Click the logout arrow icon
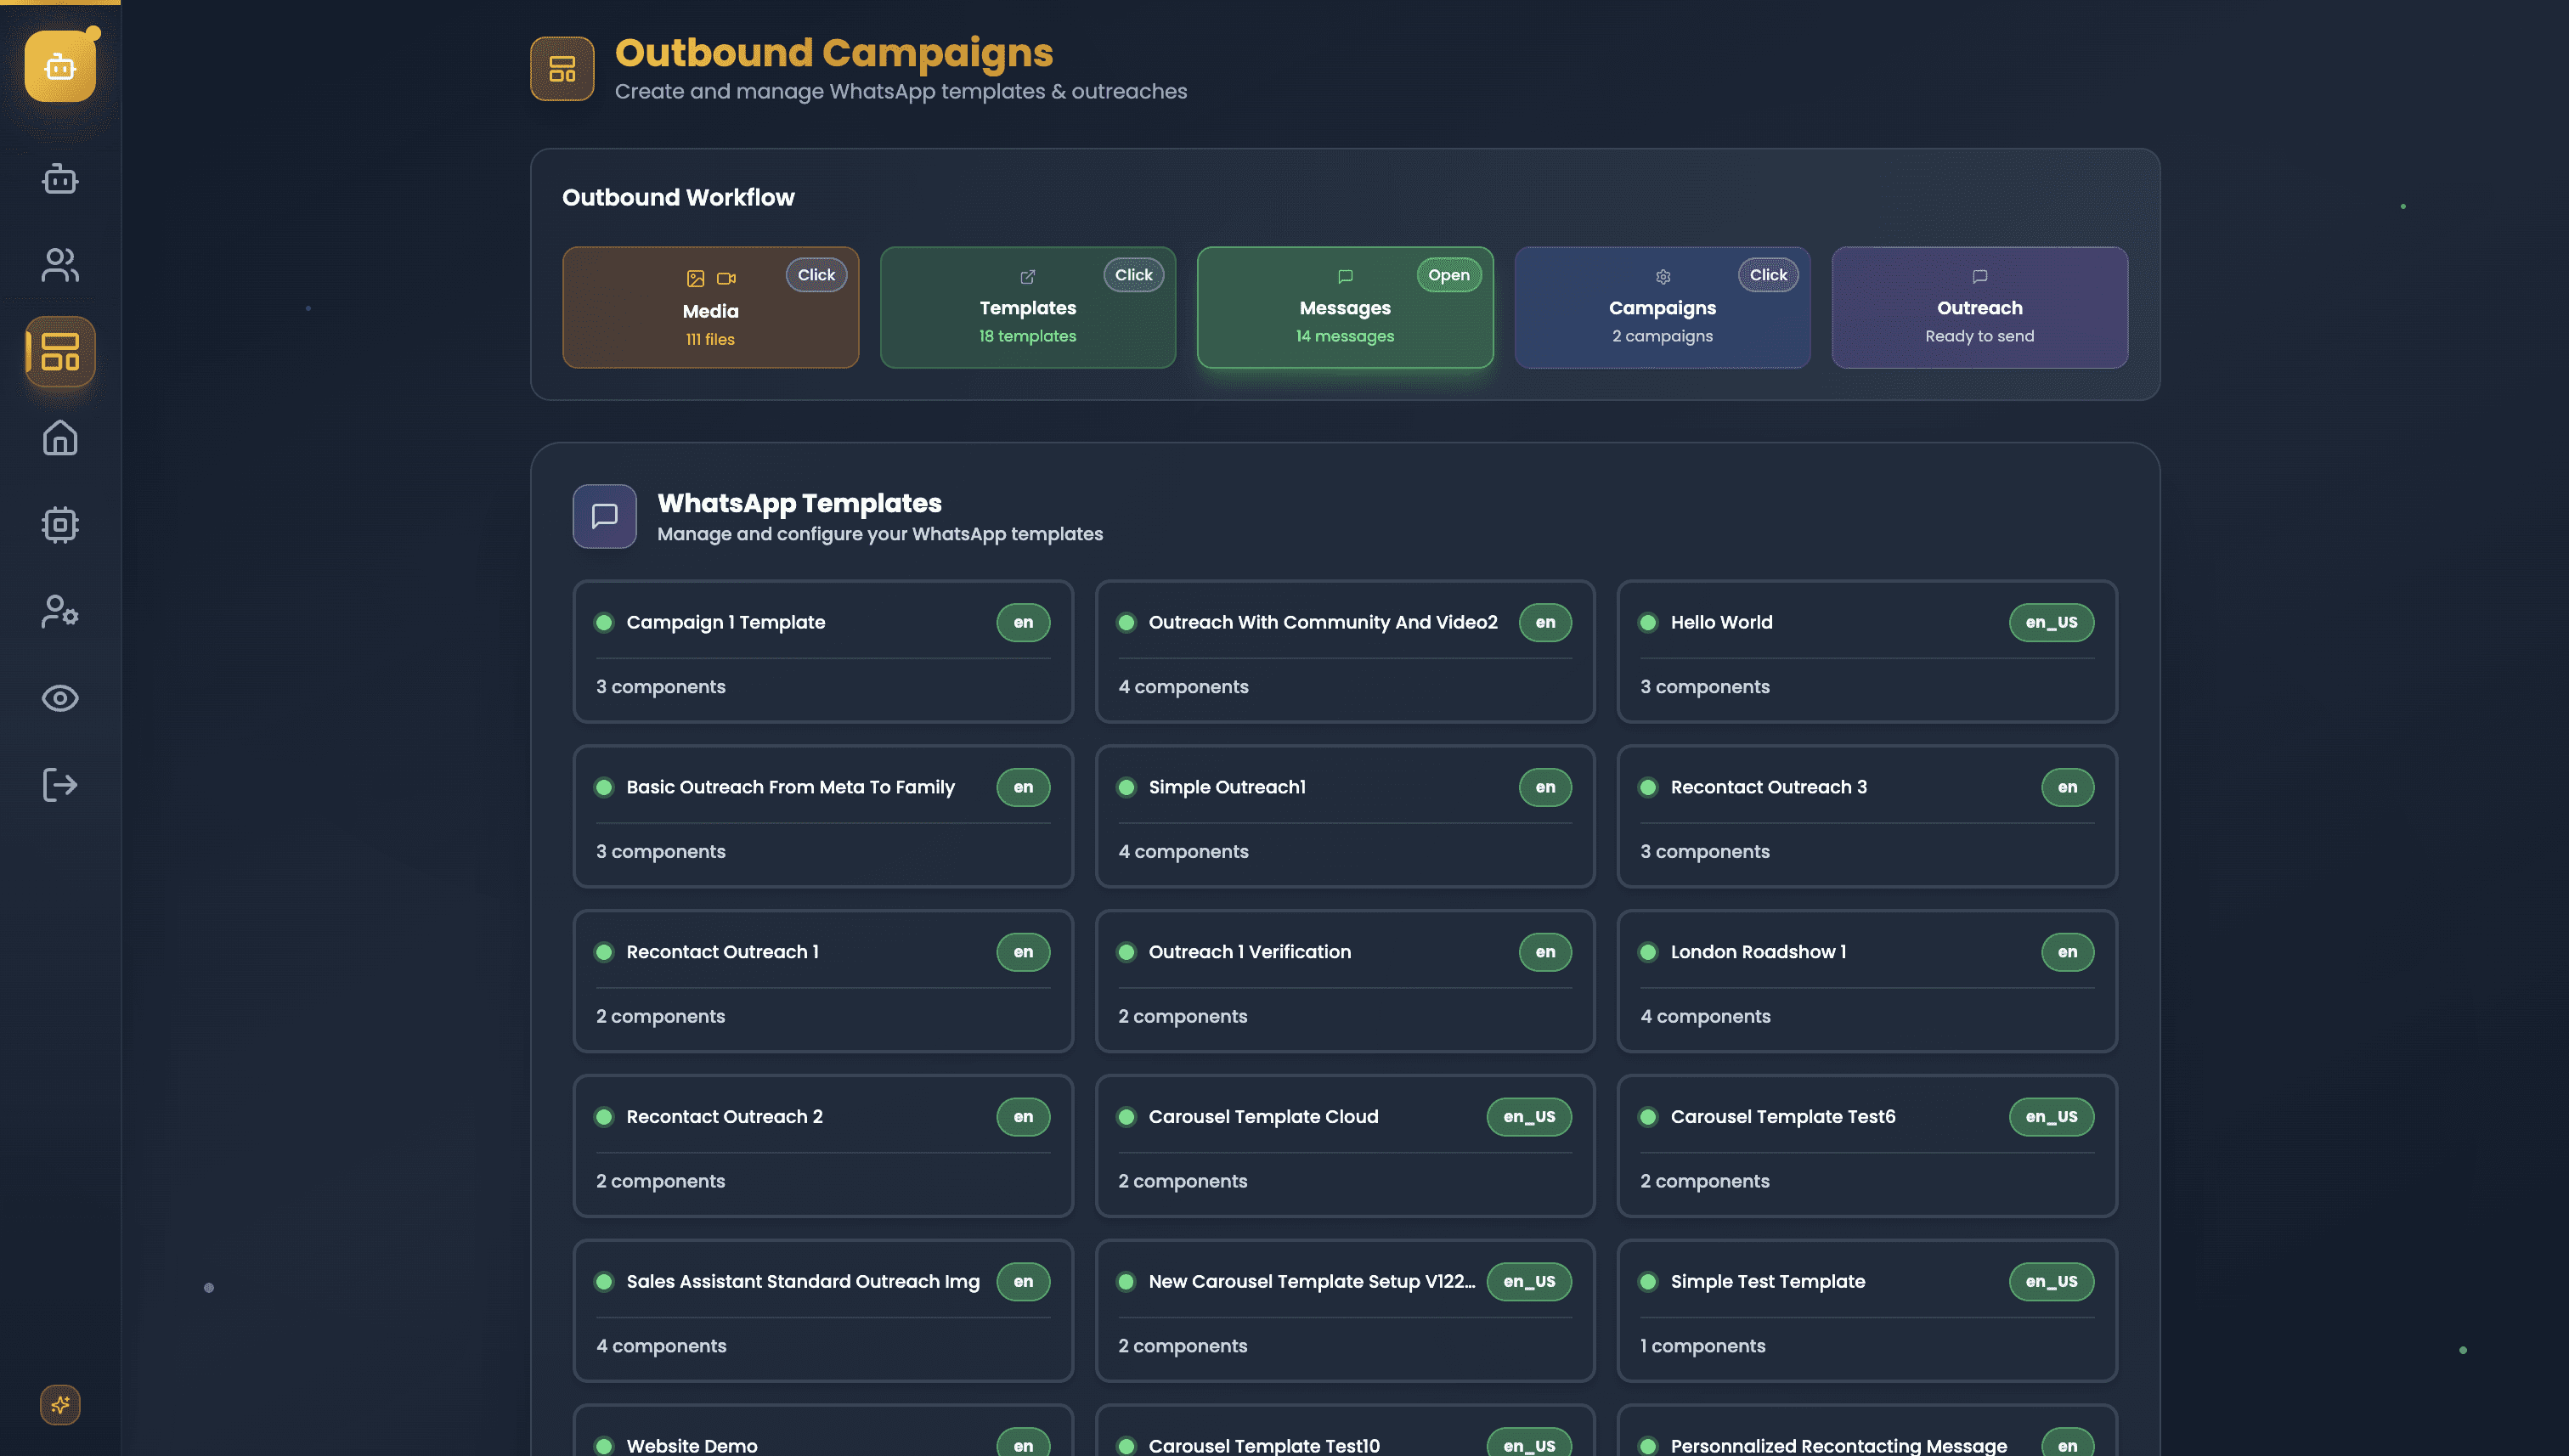The image size is (2569, 1456). click(x=60, y=785)
